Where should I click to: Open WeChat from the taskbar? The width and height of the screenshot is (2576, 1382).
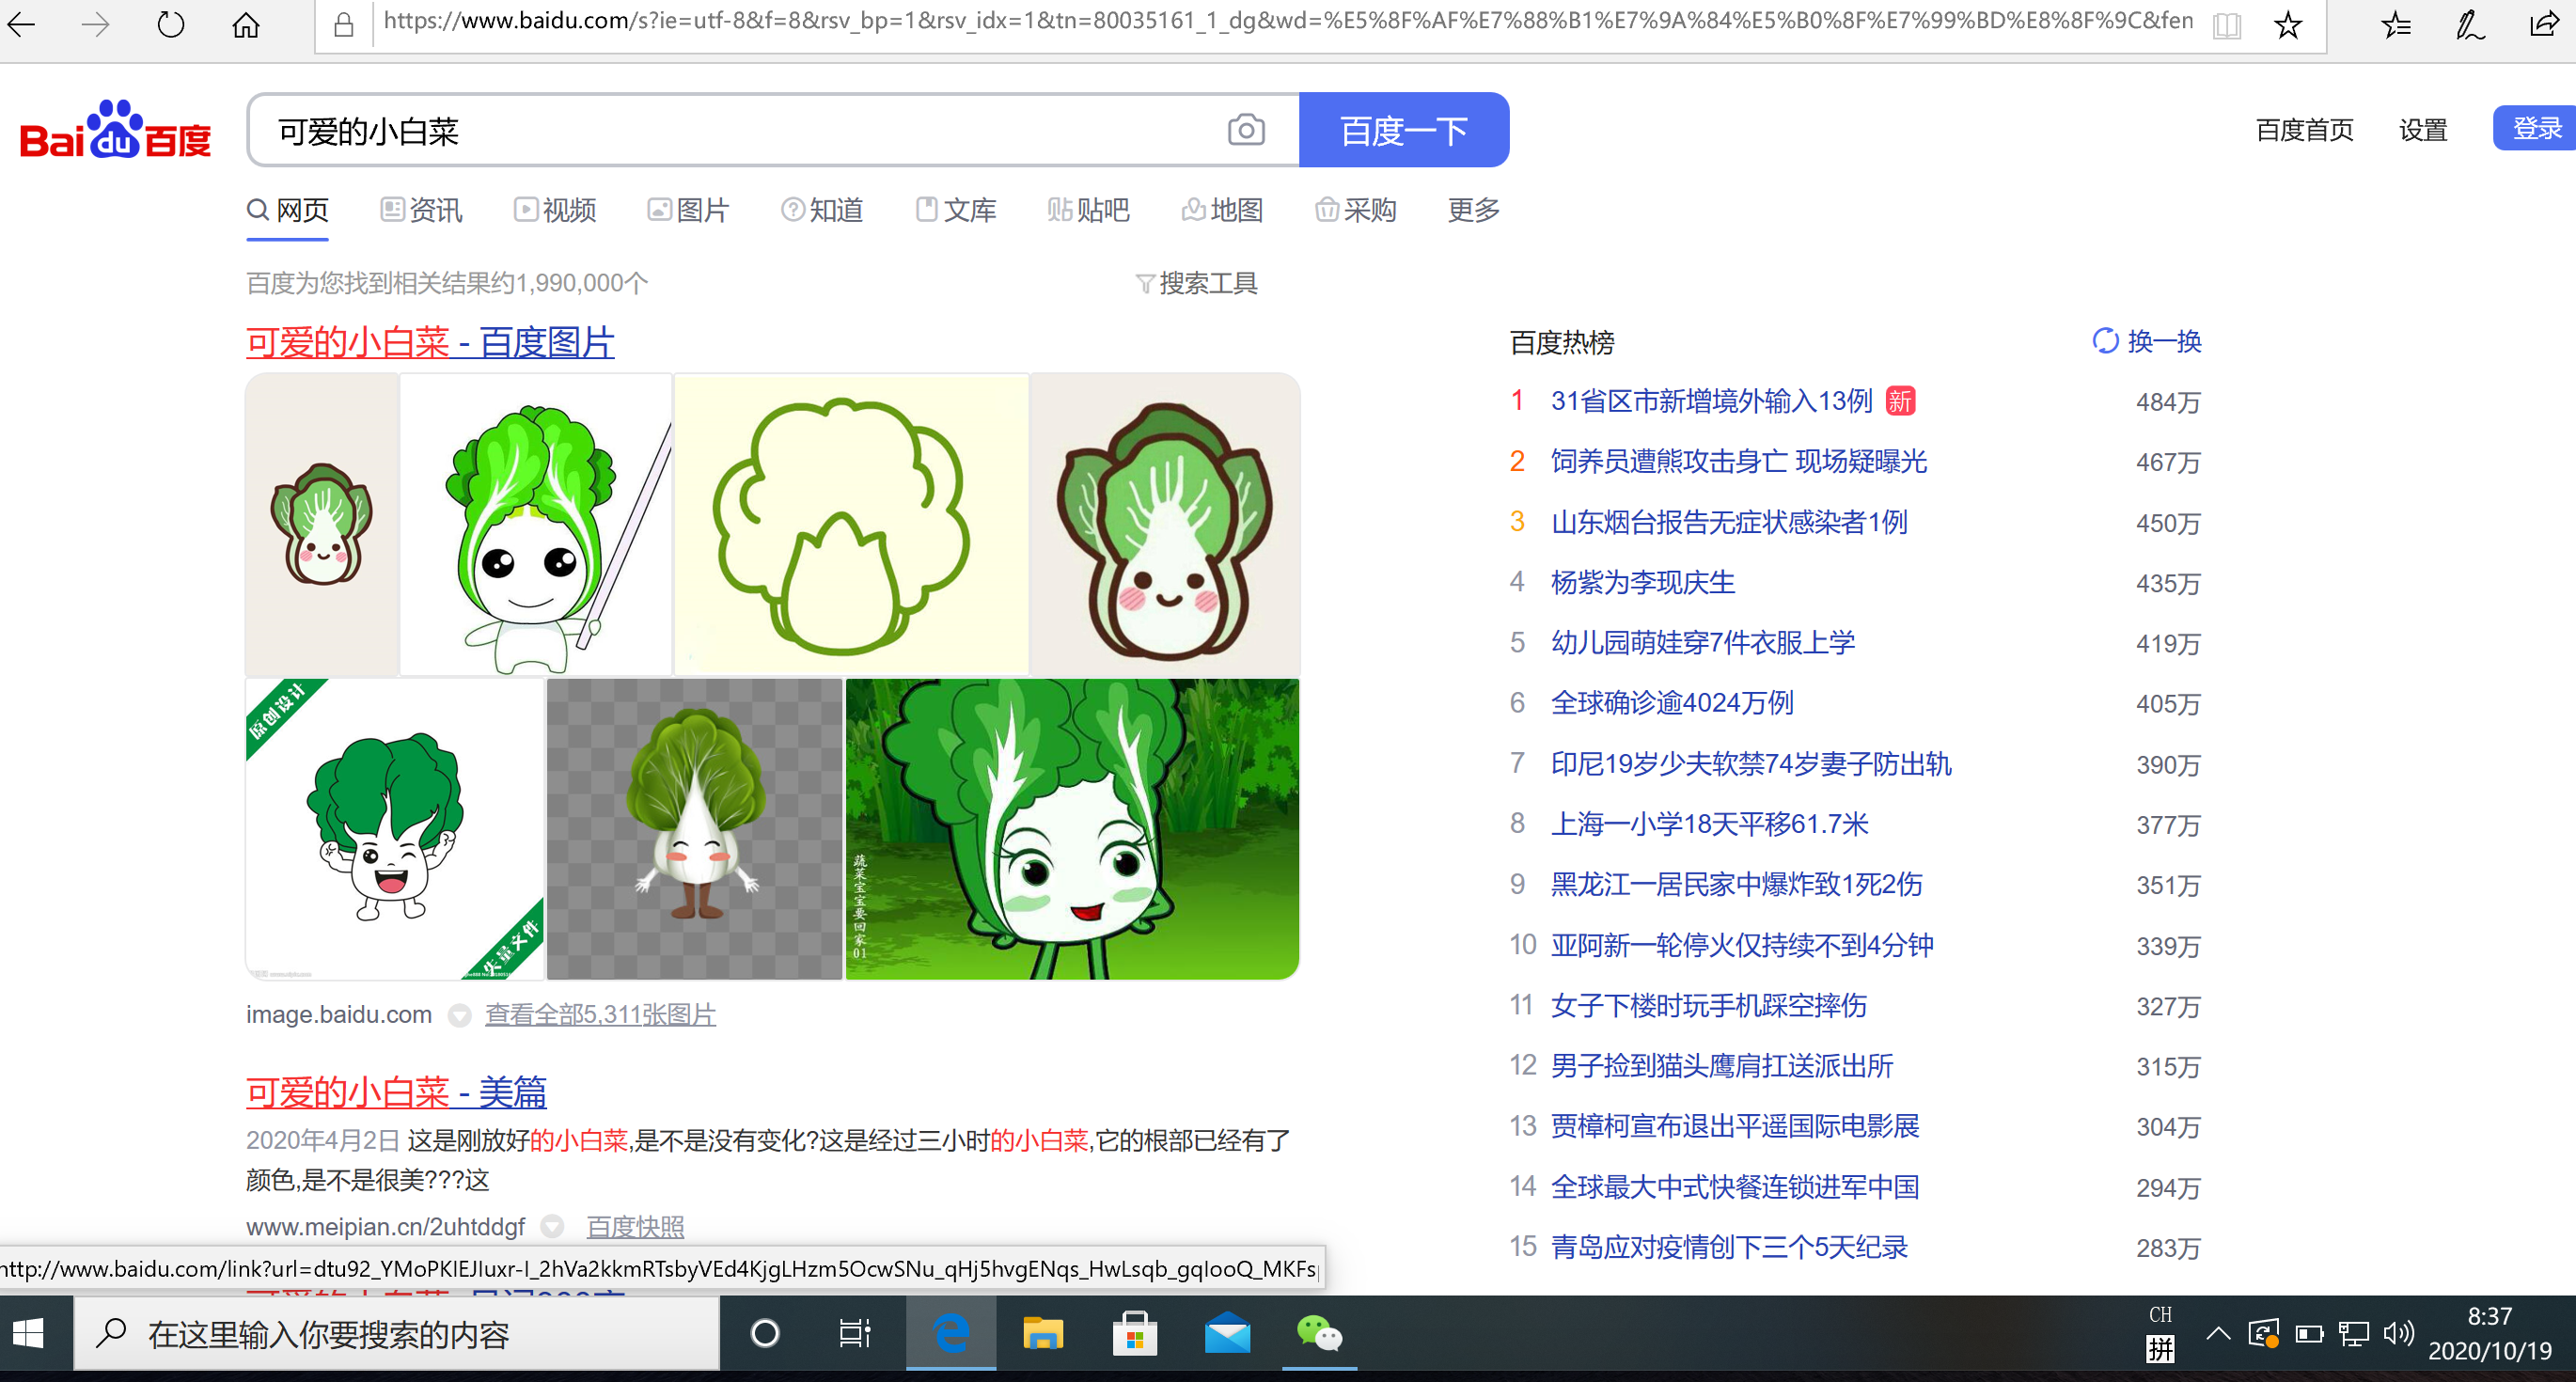[x=1318, y=1334]
